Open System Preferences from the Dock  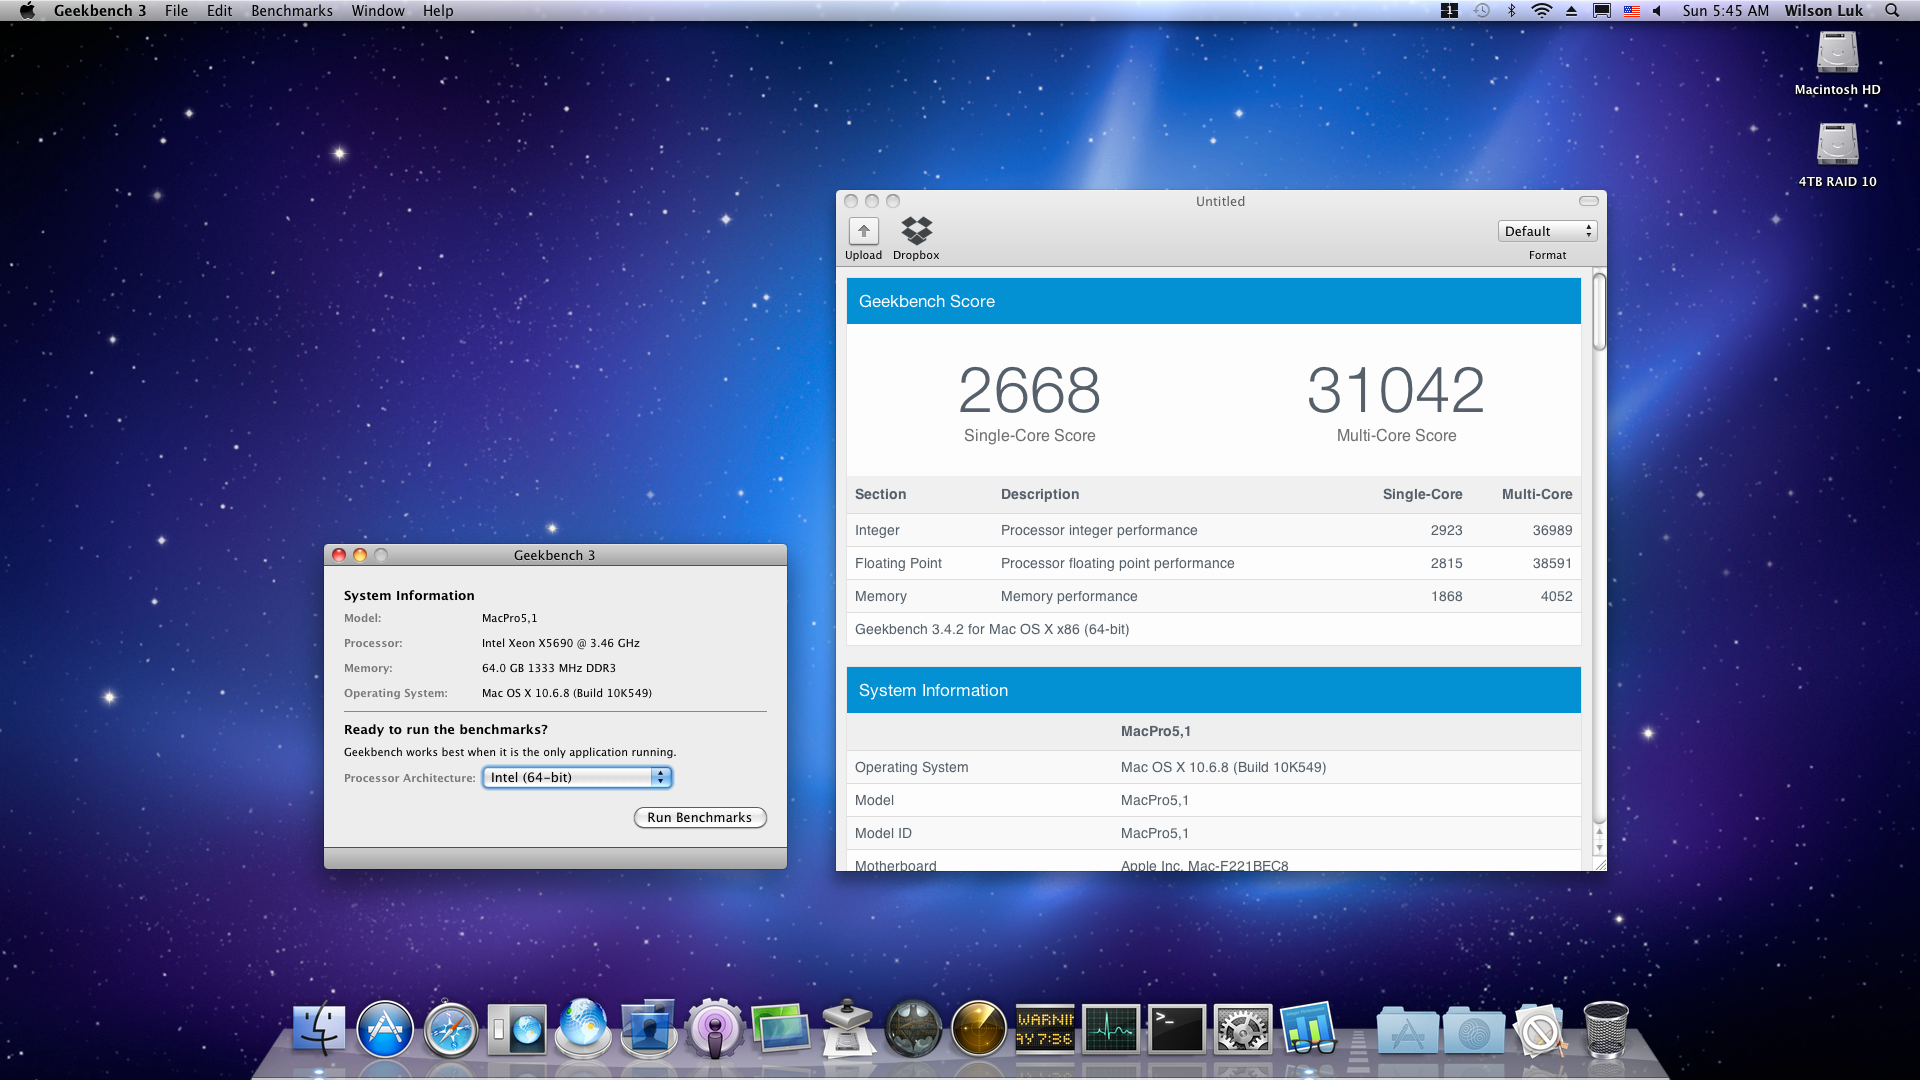[x=1243, y=1030]
